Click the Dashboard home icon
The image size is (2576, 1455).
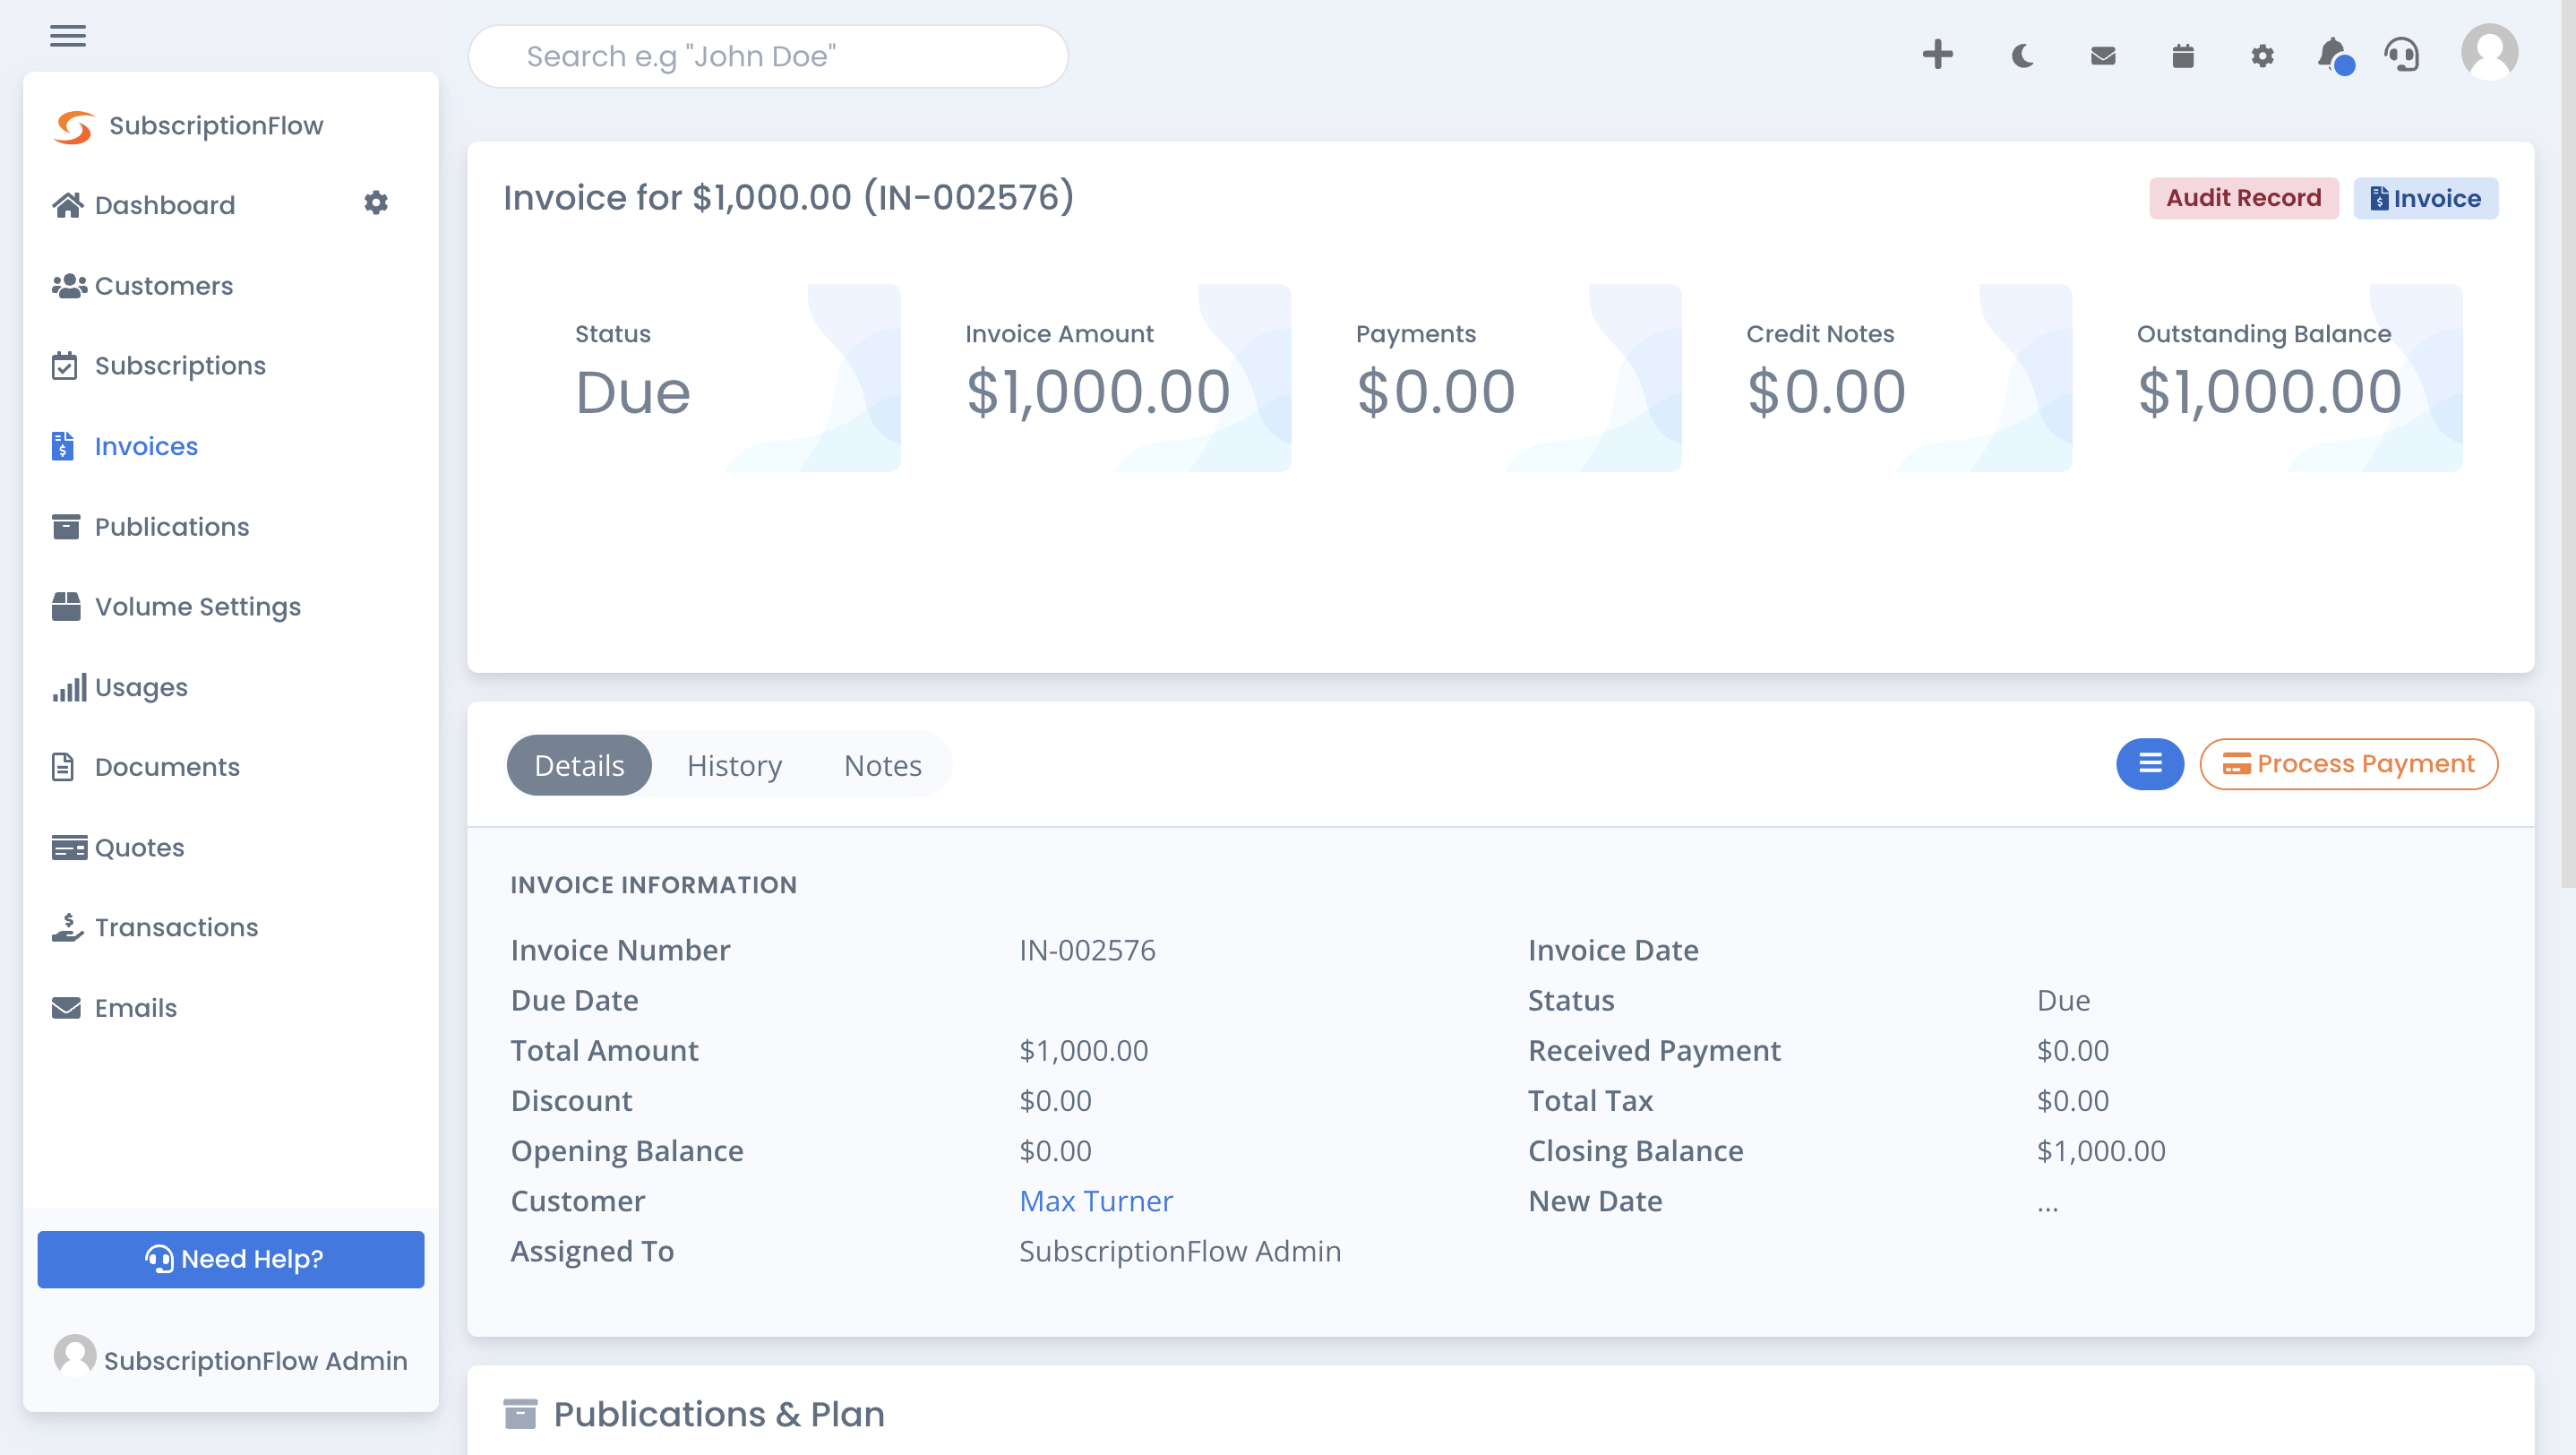[x=67, y=205]
